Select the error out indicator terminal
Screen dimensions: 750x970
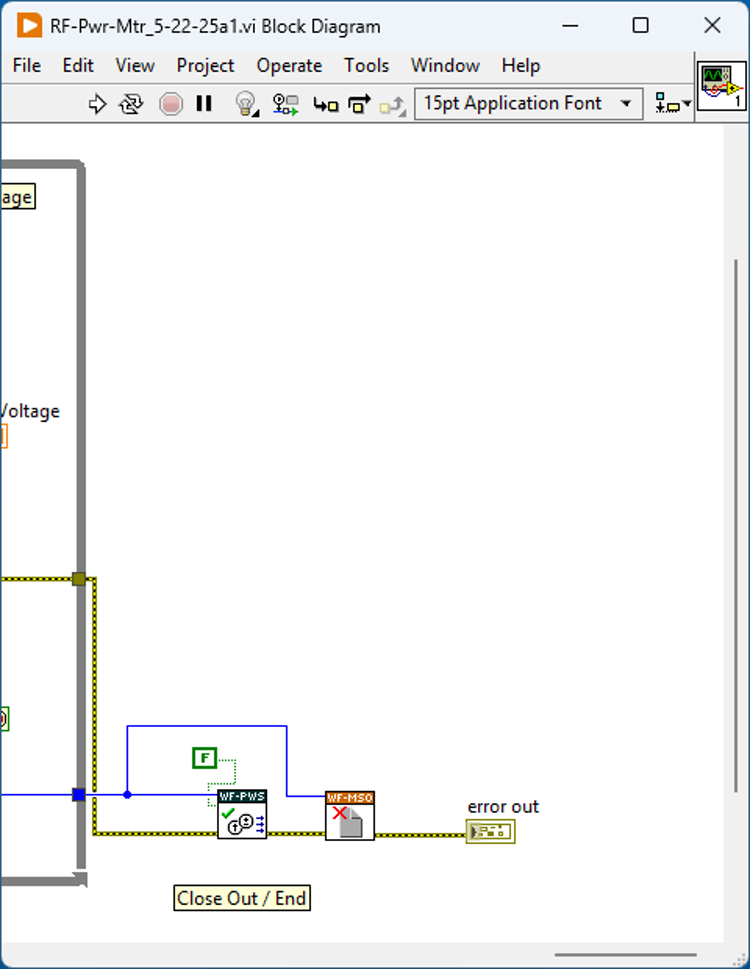coord(491,831)
